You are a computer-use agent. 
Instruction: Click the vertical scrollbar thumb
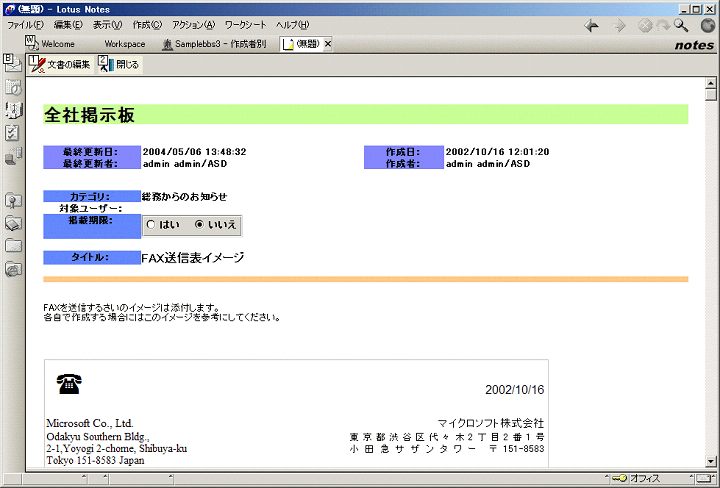coord(710,95)
